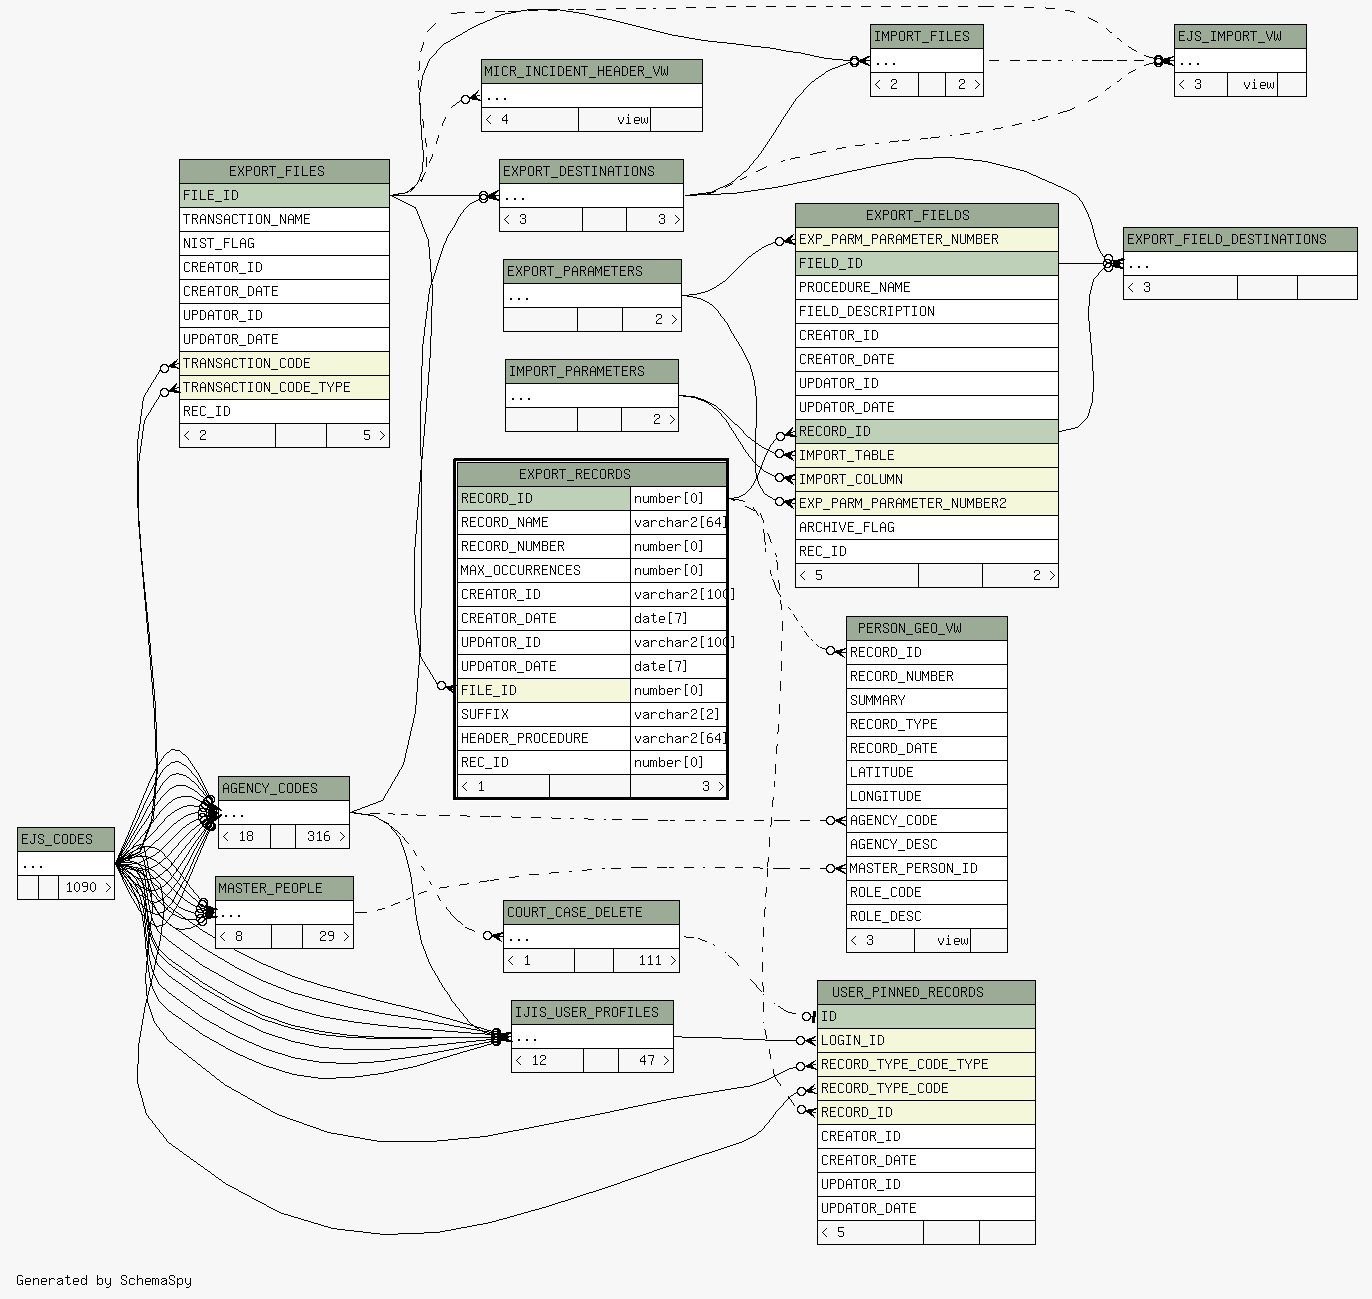
Task: Select IMPORT_COLUMN column in EXPORT_FIELDS
Action: click(x=927, y=479)
